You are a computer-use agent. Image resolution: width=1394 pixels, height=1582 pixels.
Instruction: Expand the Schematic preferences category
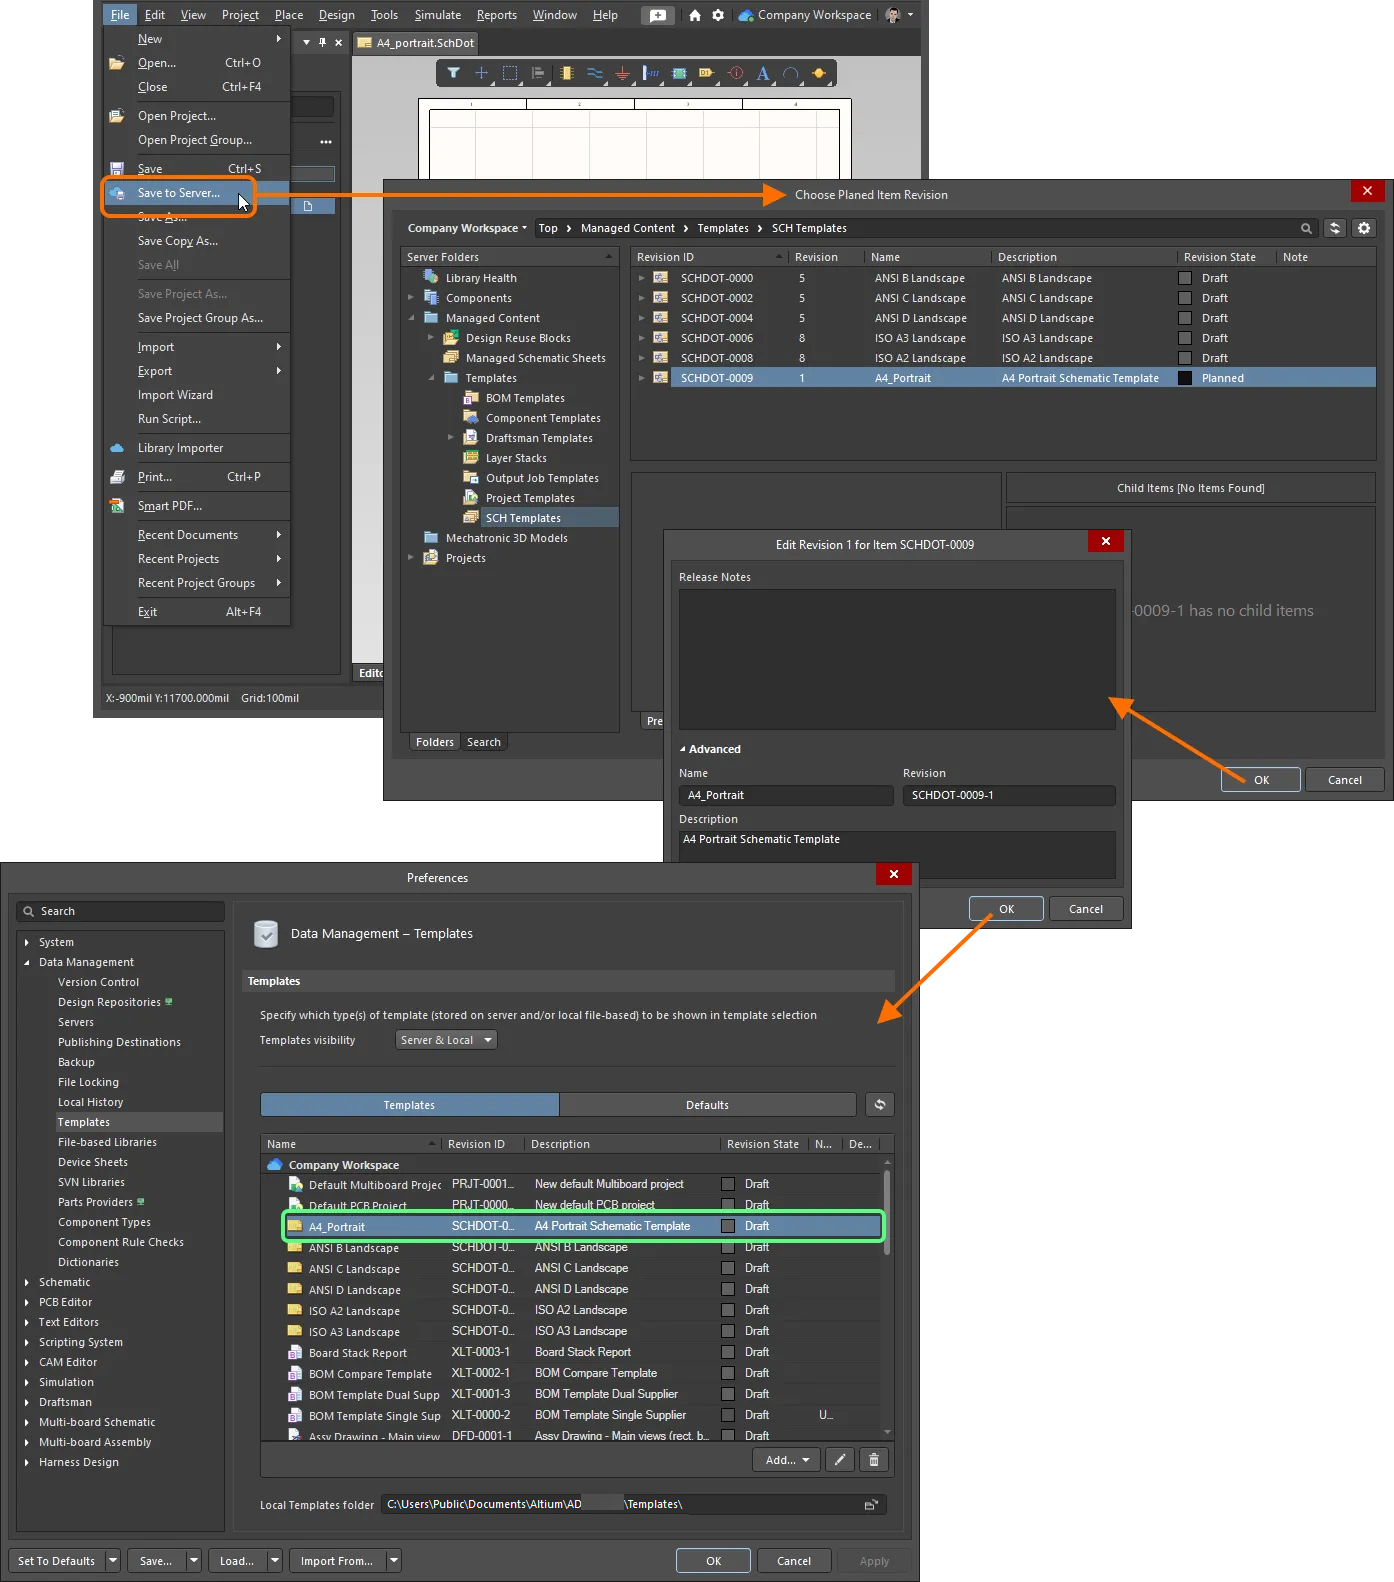pyautogui.click(x=27, y=1282)
